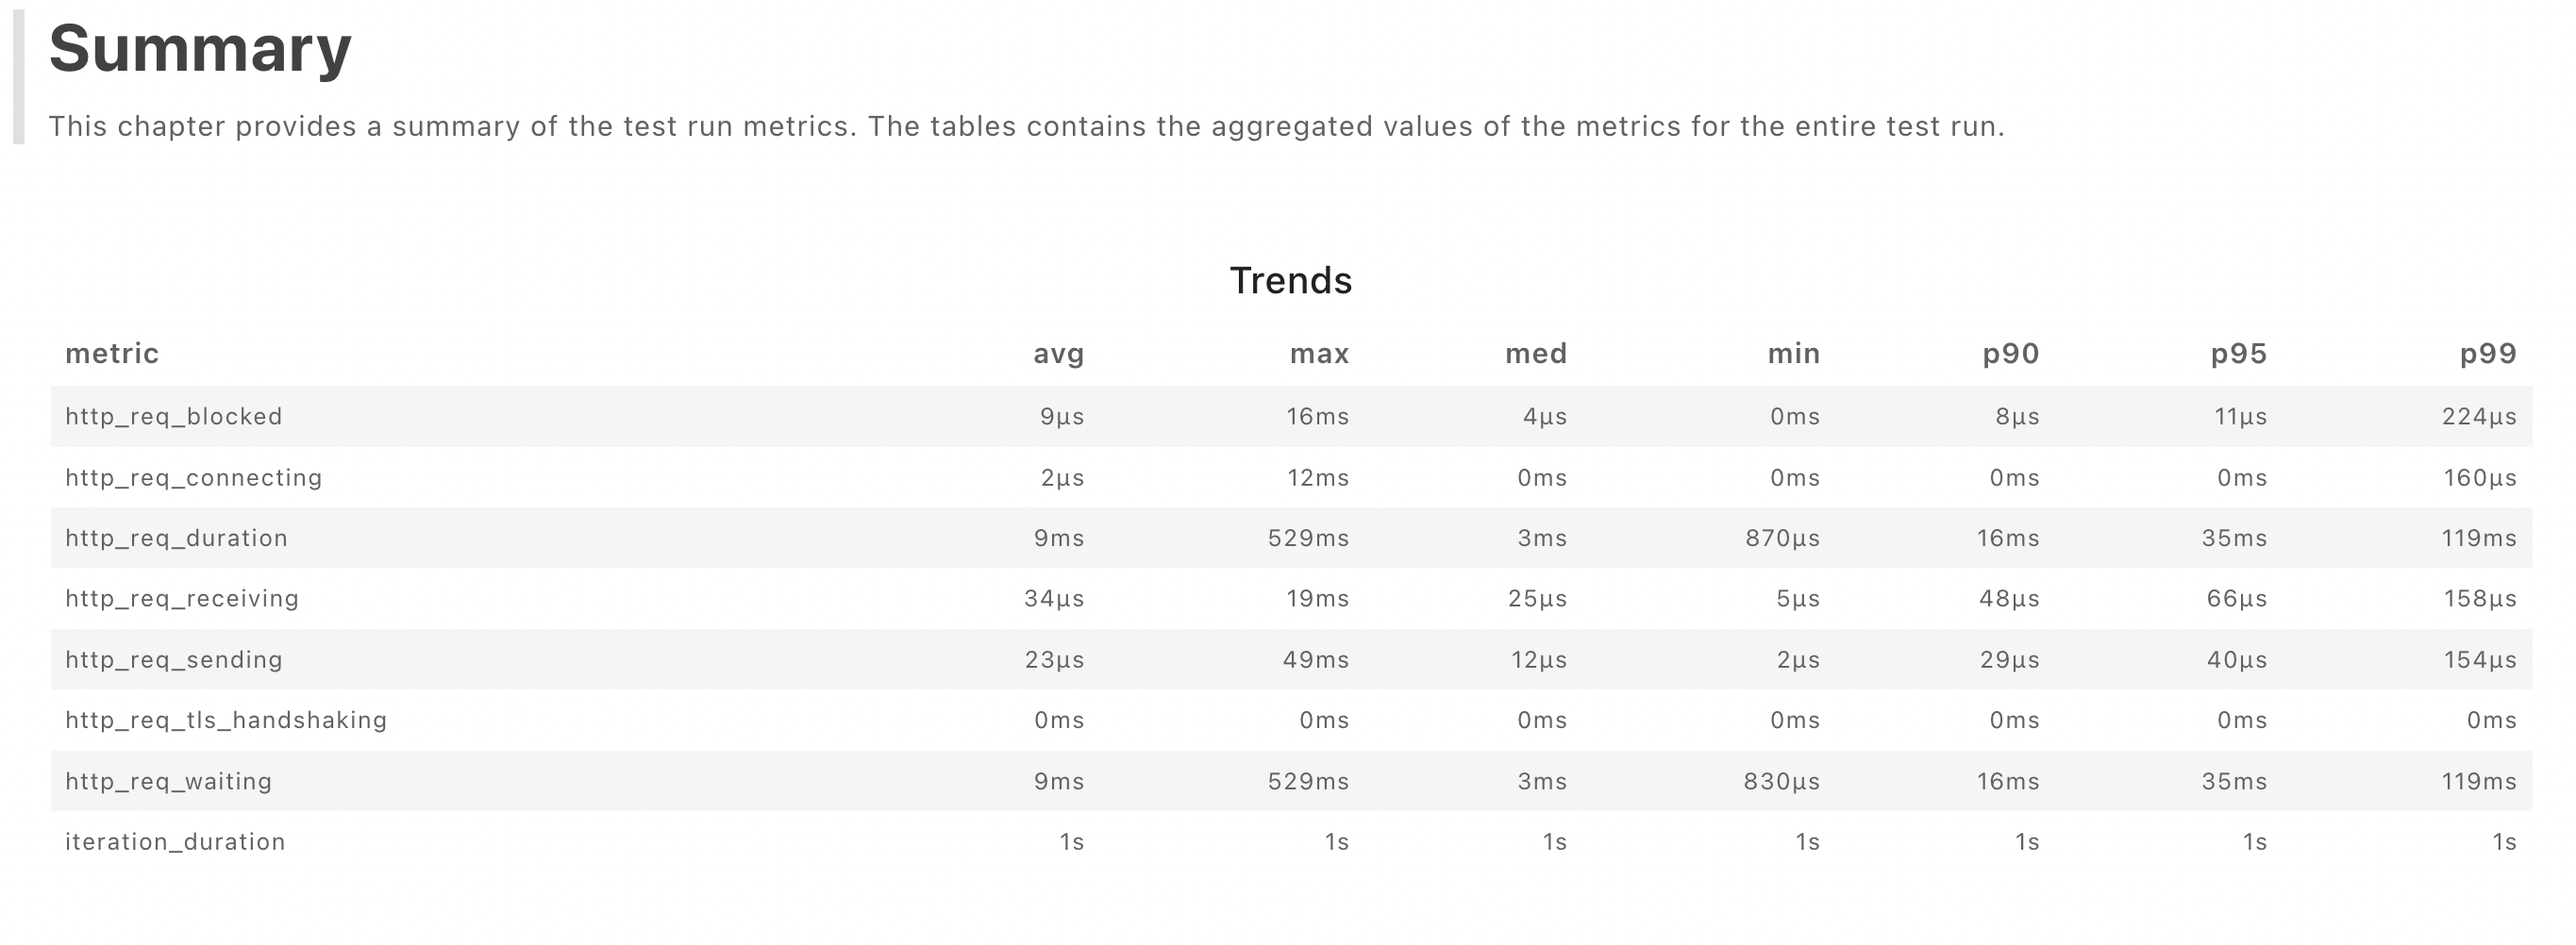Click the Summary heading
The height and width of the screenshot is (945, 2576).
200,48
